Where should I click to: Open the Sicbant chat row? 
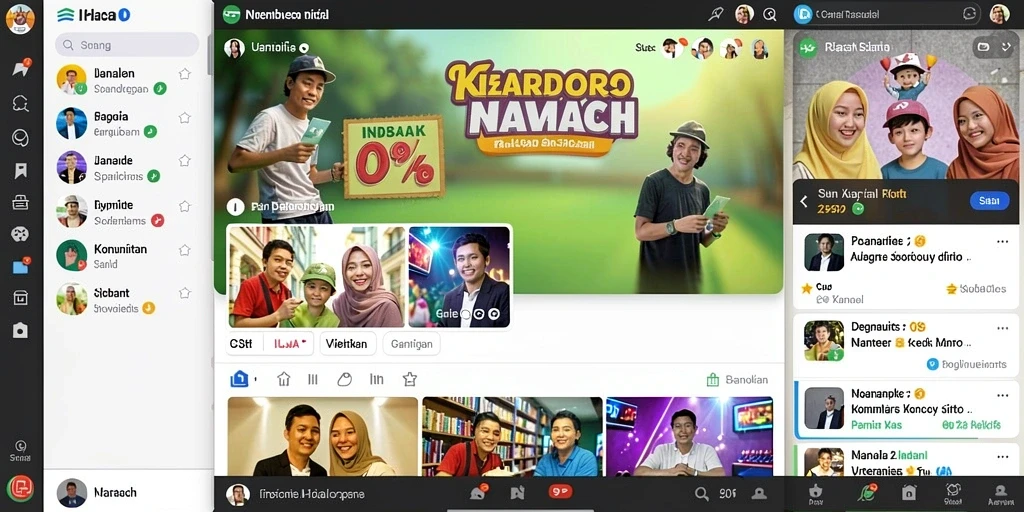127,299
